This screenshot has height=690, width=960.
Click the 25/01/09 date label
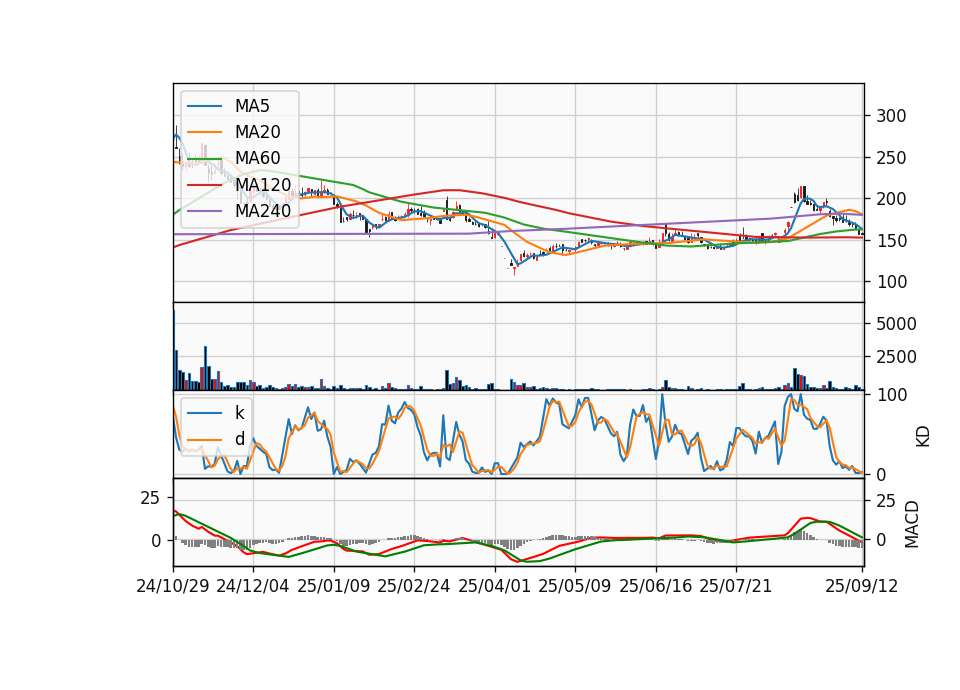tap(334, 586)
